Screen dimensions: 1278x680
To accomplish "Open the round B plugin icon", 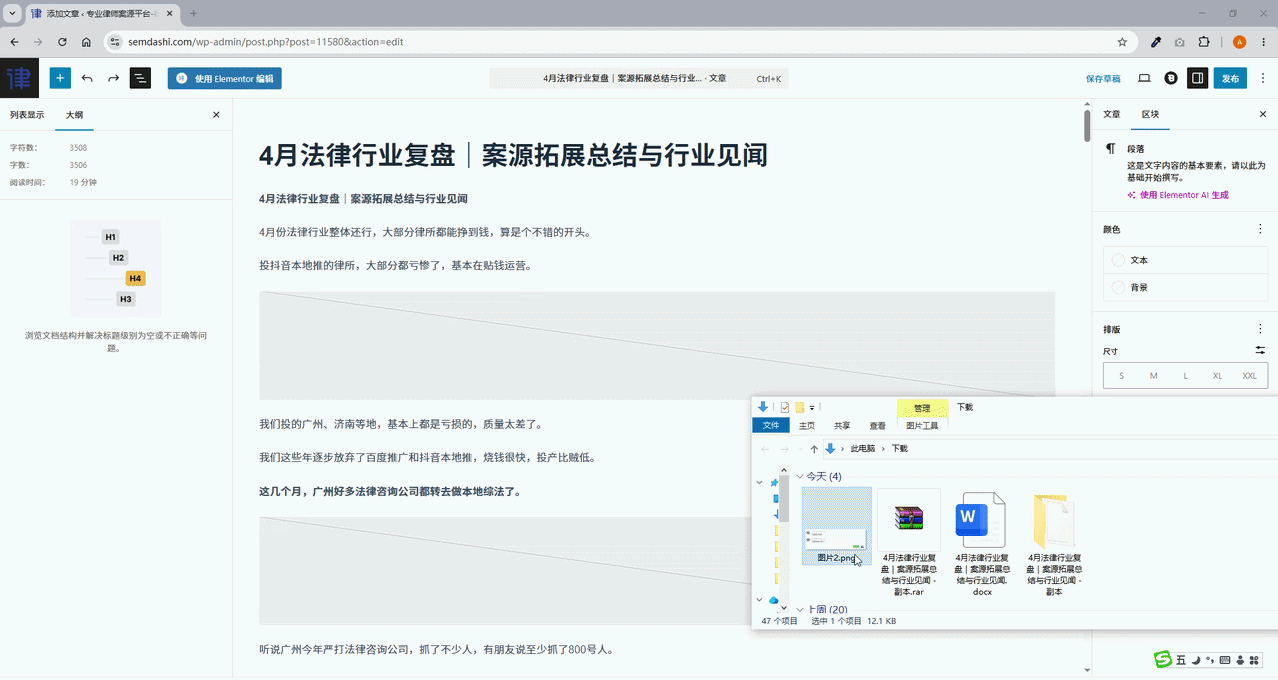I will (1171, 78).
